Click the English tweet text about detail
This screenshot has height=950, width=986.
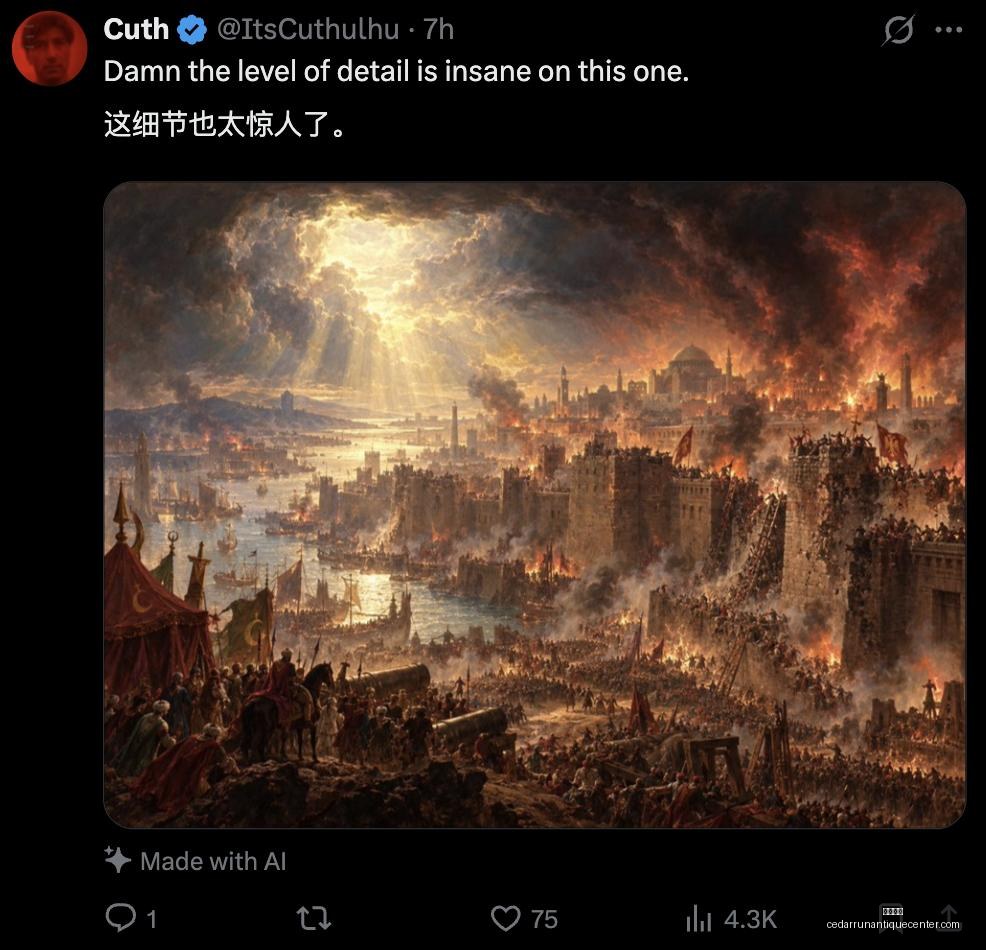(396, 71)
